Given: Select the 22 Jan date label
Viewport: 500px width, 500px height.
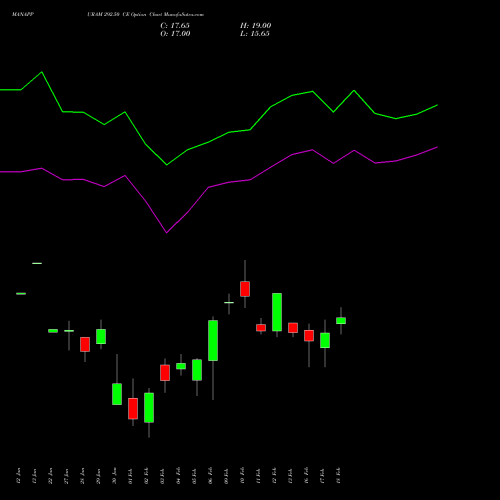Looking at the screenshot, I should tap(50, 476).
